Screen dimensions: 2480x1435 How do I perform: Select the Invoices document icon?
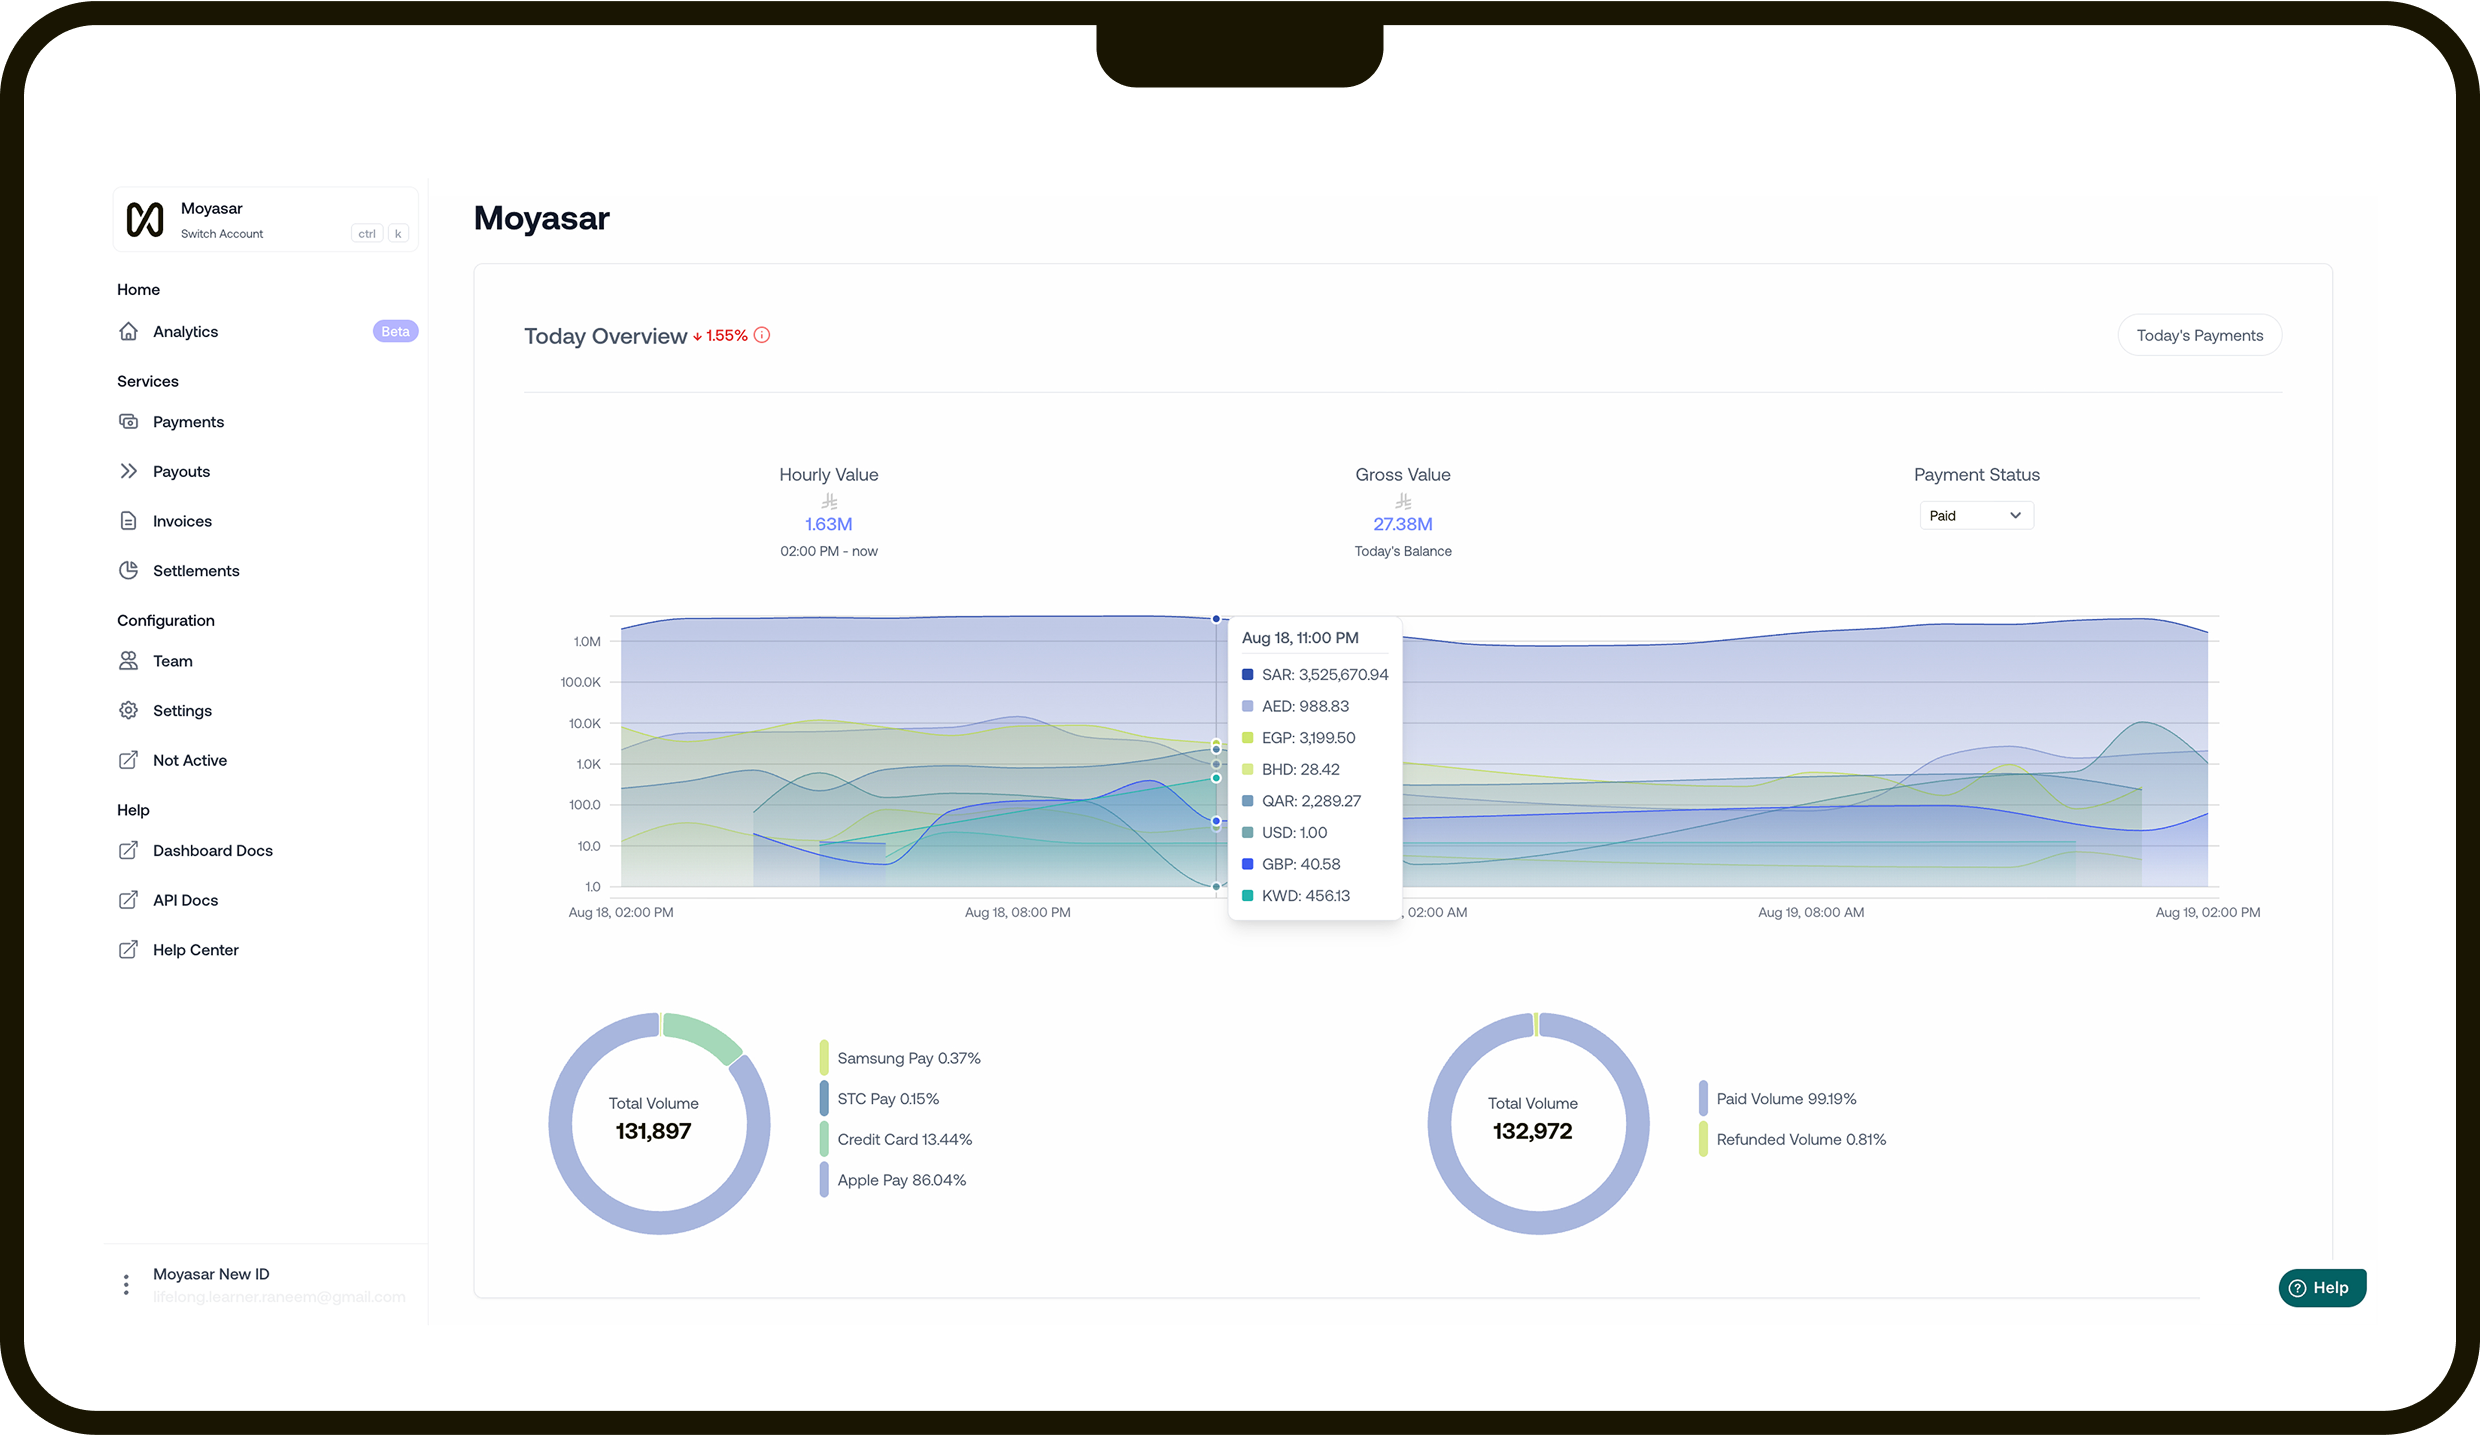[x=130, y=520]
